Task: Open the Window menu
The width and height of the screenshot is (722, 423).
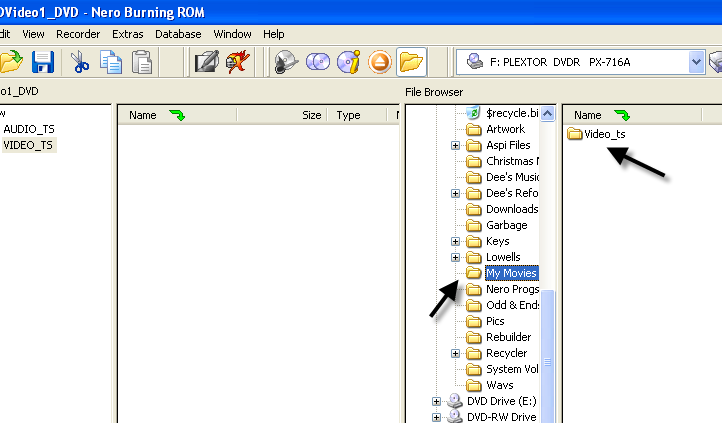Action: (233, 34)
